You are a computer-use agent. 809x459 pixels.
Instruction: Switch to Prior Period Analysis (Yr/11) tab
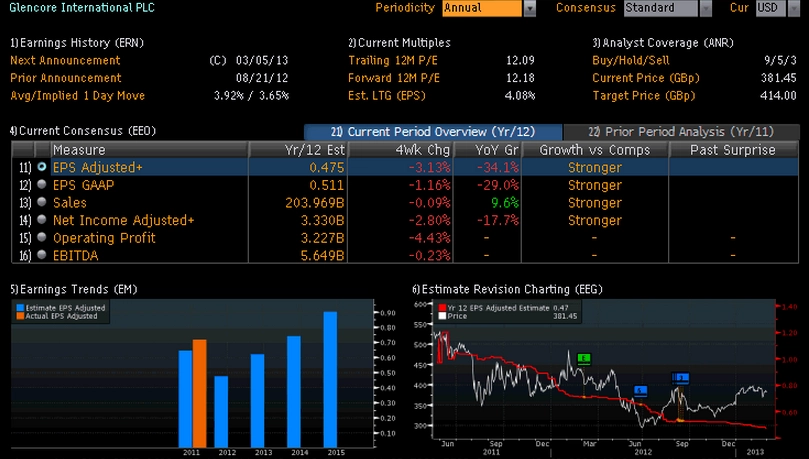point(681,132)
